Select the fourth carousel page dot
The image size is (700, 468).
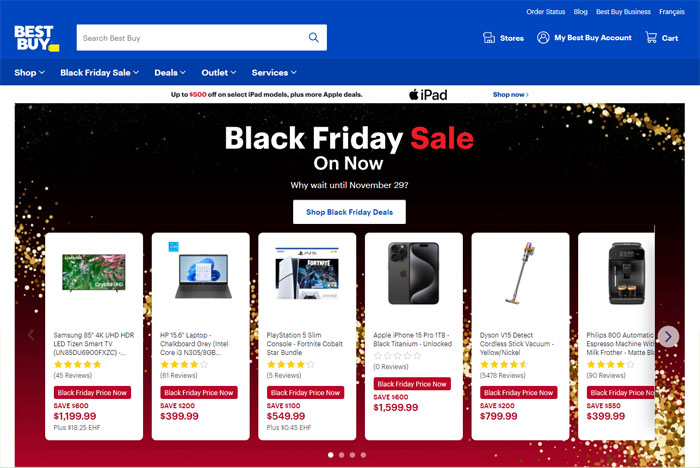click(x=363, y=455)
